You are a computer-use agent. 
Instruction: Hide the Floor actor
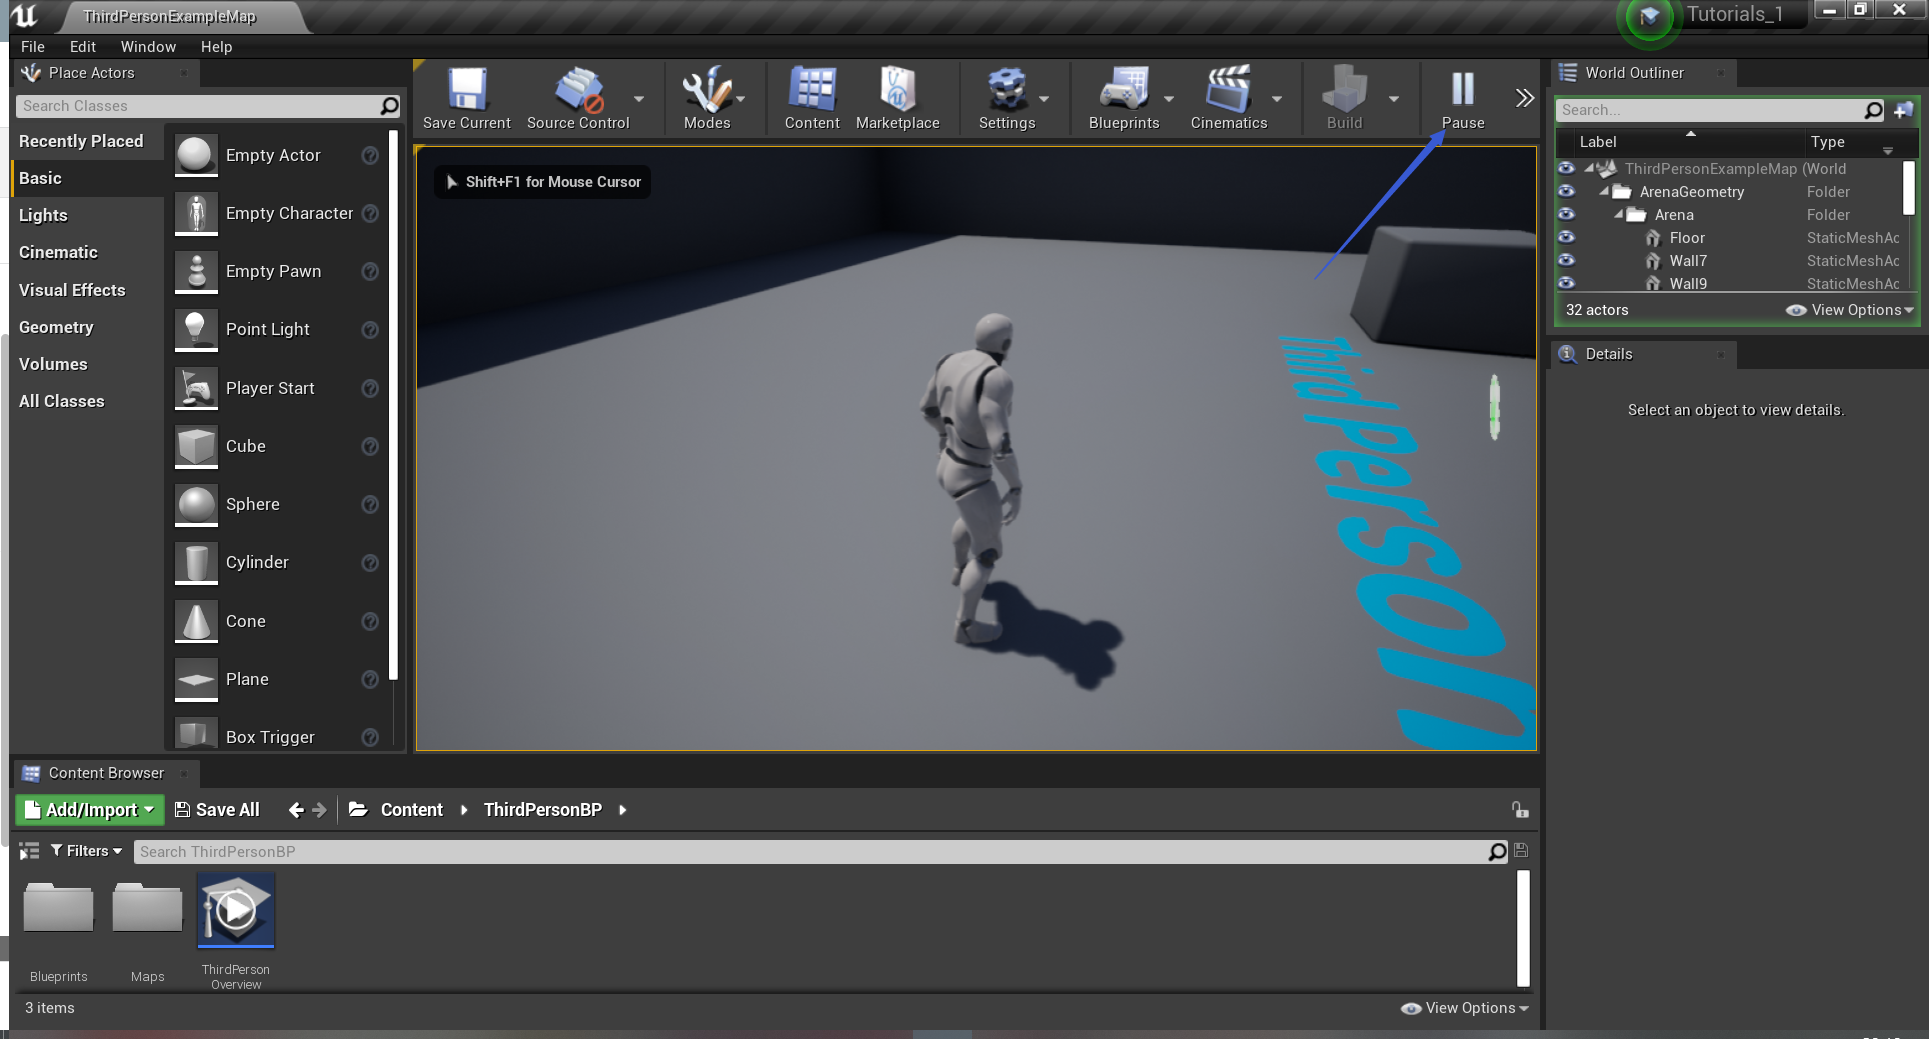tap(1566, 238)
